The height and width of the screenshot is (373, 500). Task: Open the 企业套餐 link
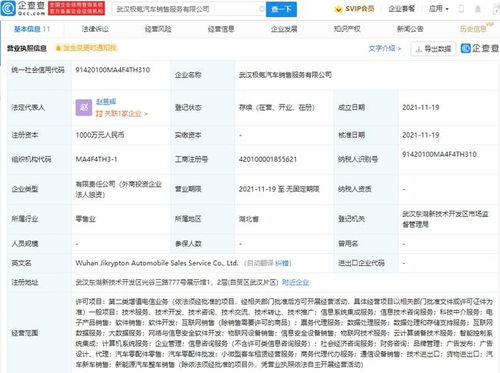[x=402, y=9]
